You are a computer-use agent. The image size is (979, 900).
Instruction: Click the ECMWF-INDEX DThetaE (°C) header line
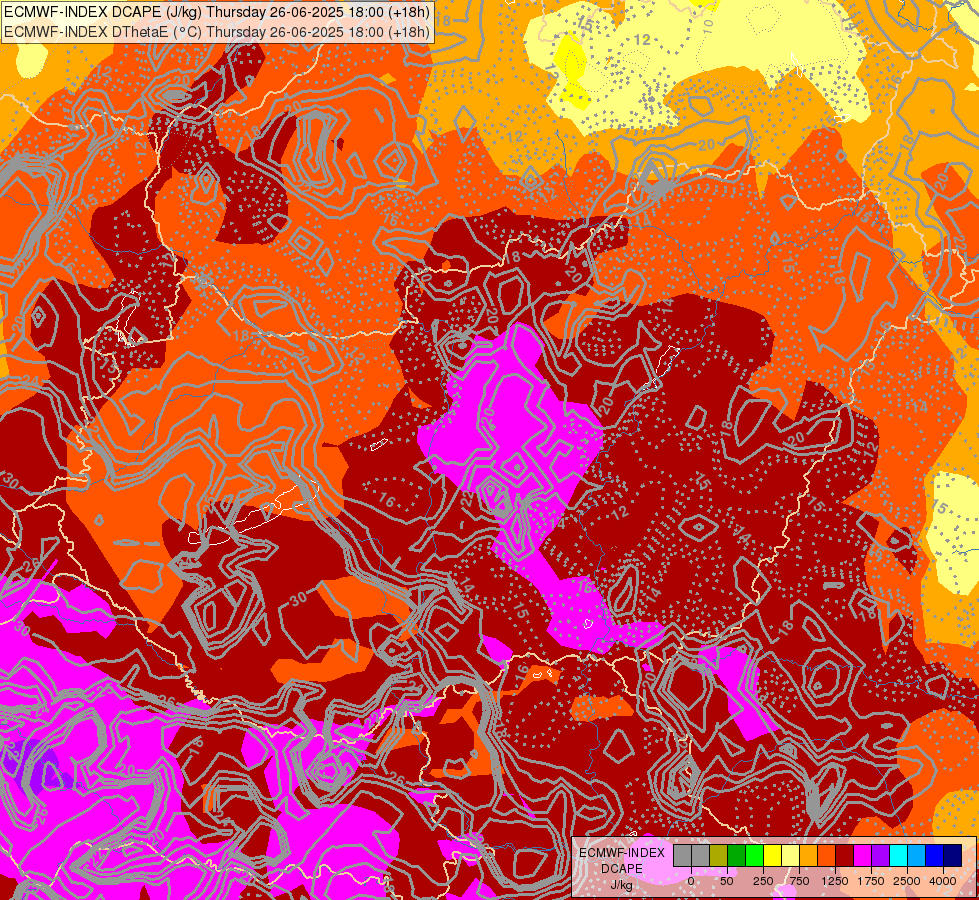(x=217, y=31)
